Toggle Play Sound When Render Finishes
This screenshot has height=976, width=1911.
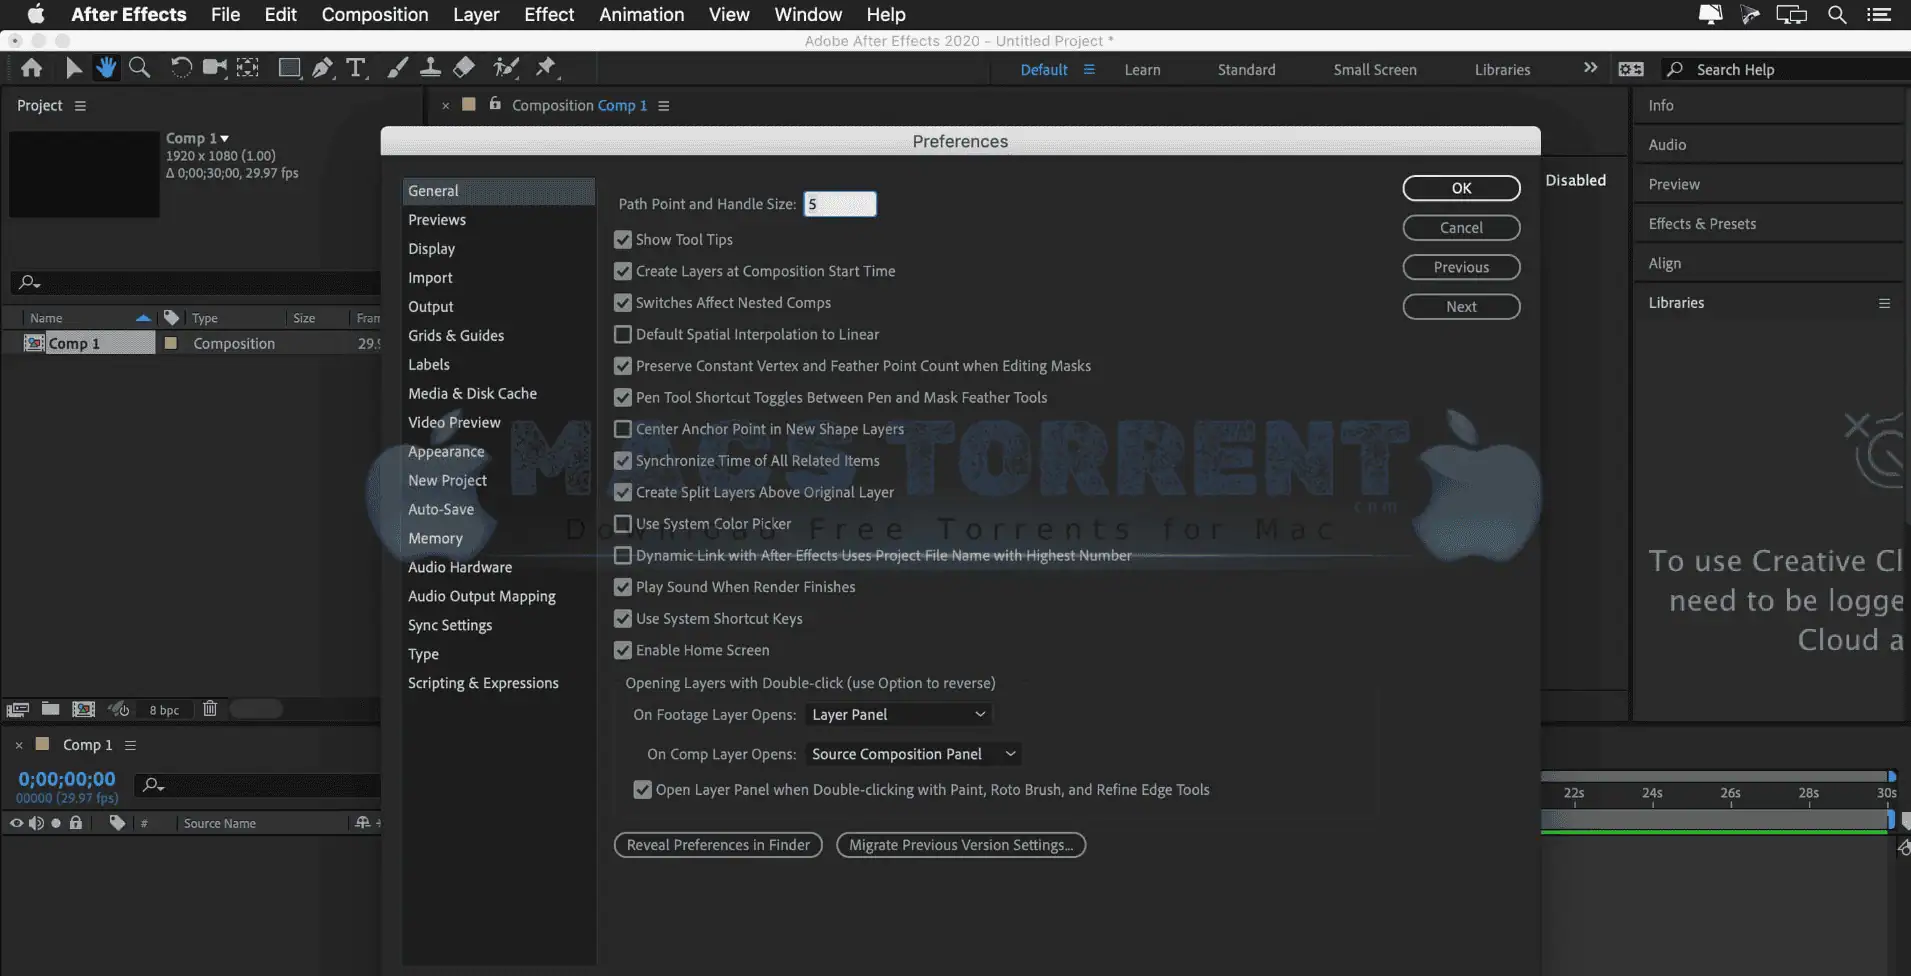click(x=623, y=587)
